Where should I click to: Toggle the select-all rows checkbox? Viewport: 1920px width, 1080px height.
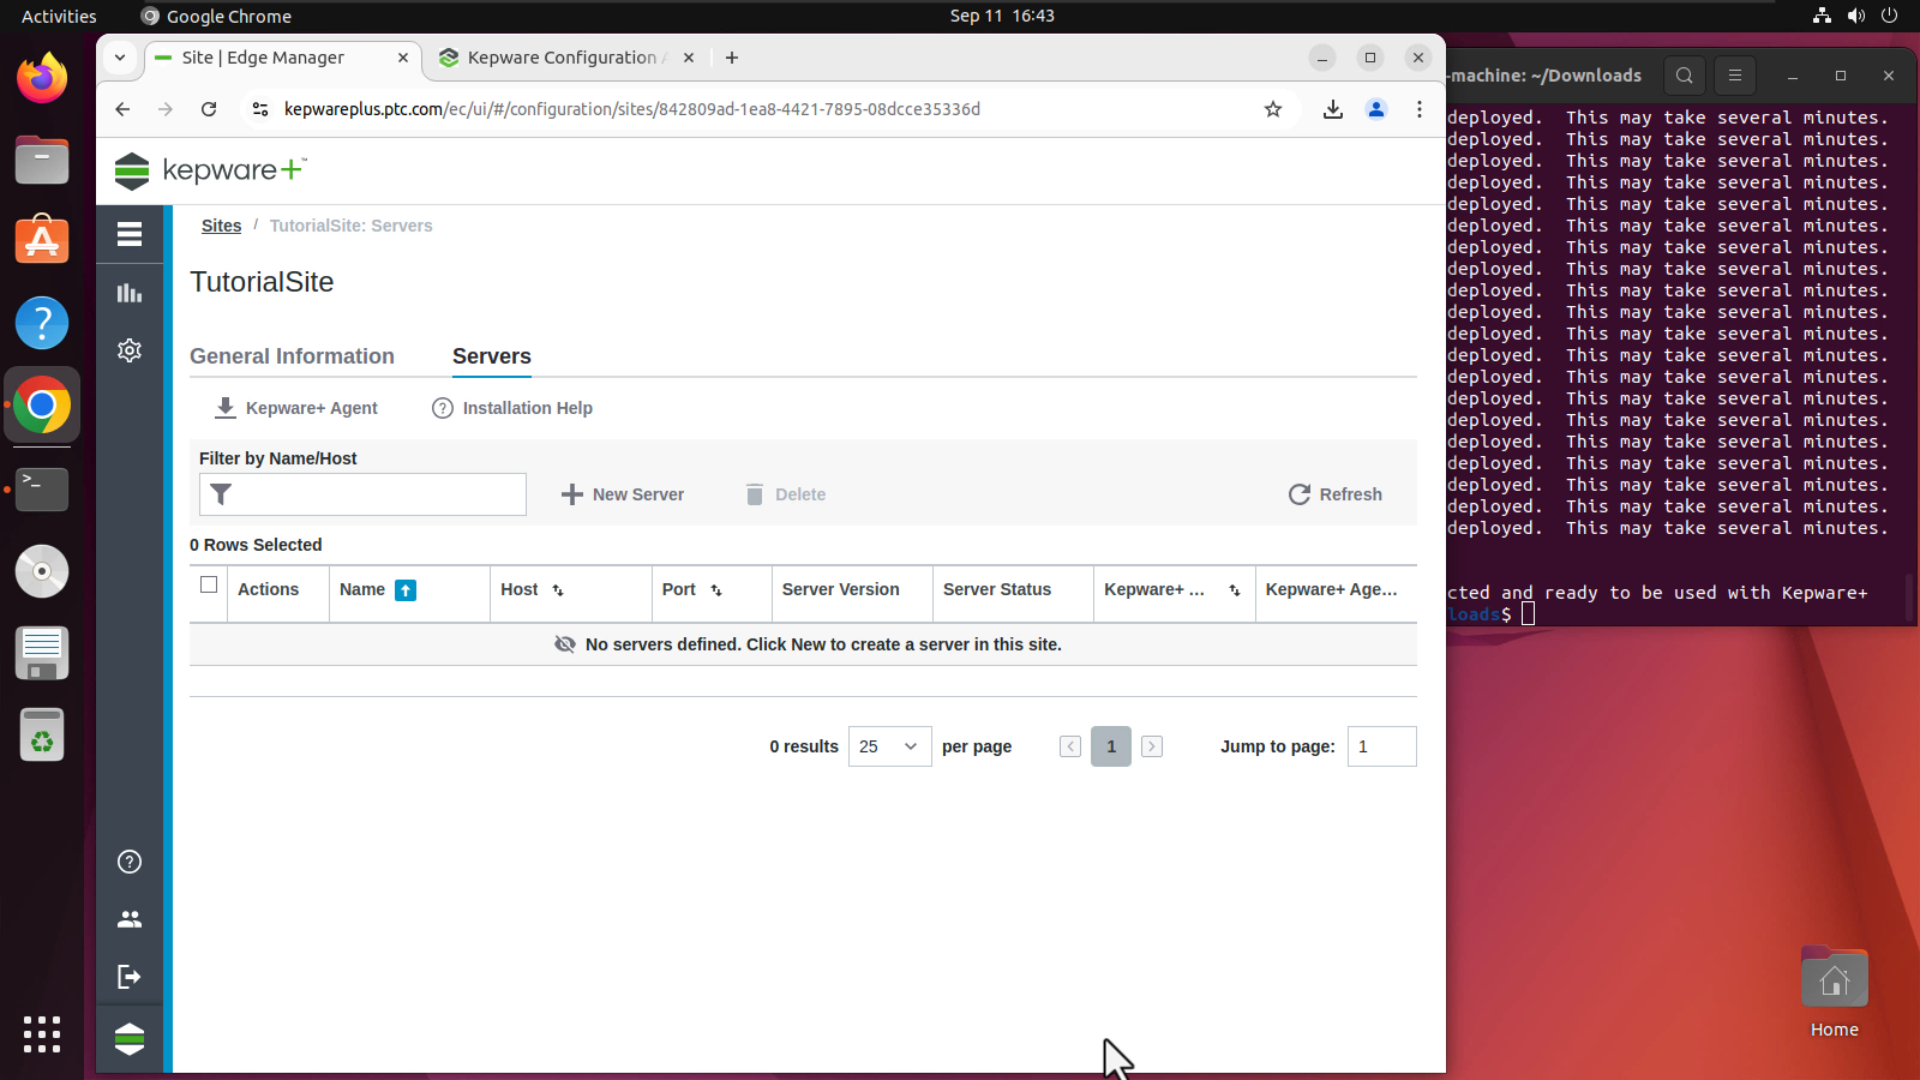pyautogui.click(x=208, y=585)
